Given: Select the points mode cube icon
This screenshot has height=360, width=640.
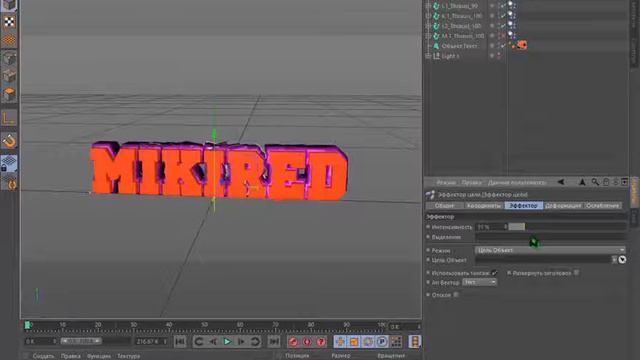Looking at the screenshot, I should pyautogui.click(x=9, y=58).
